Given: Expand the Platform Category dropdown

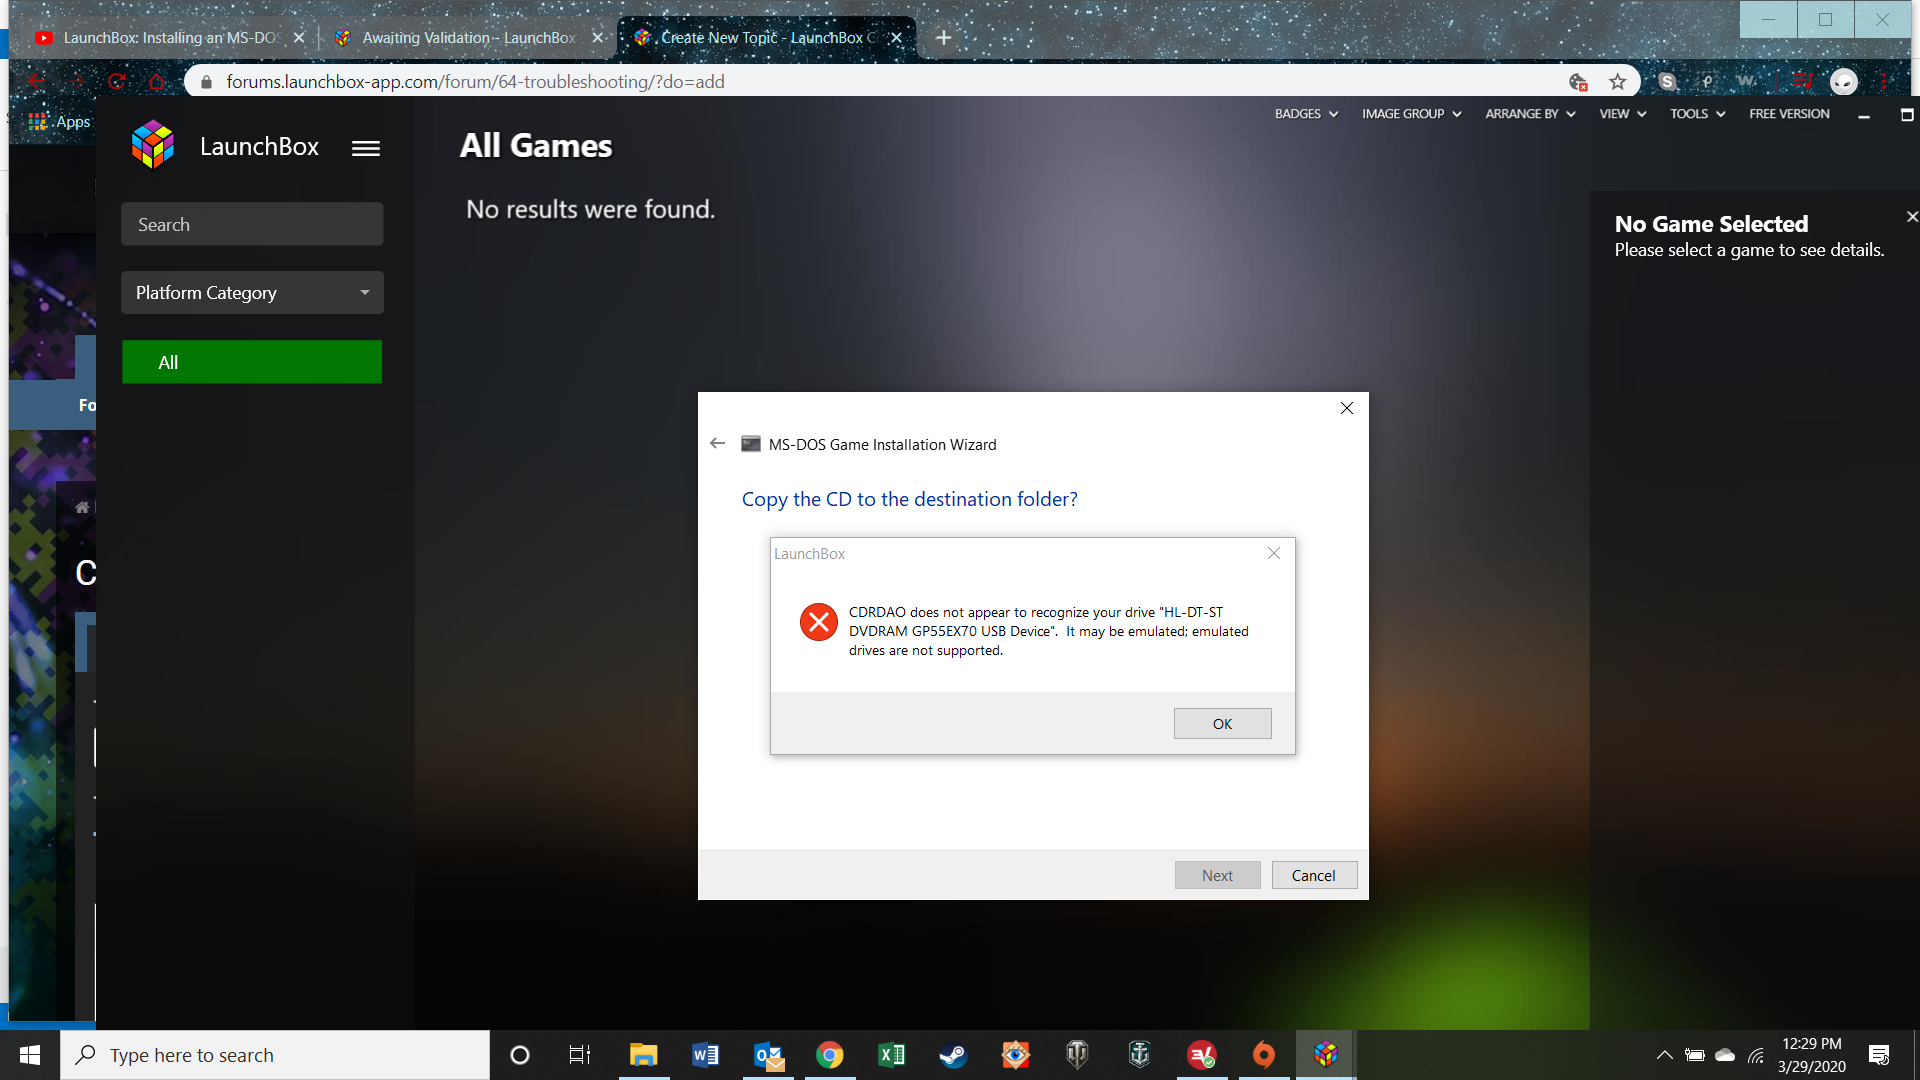Looking at the screenshot, I should (x=252, y=292).
